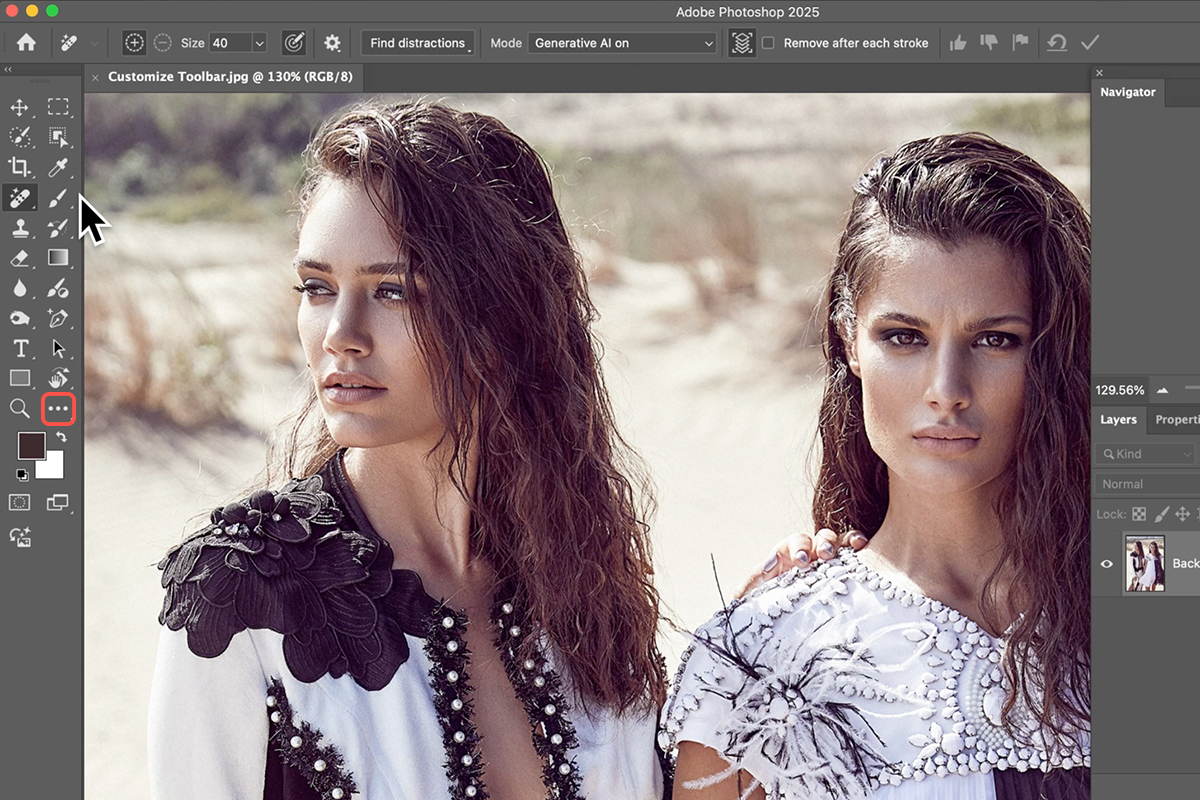
Task: Activate the Zoom tool
Action: click(x=19, y=408)
